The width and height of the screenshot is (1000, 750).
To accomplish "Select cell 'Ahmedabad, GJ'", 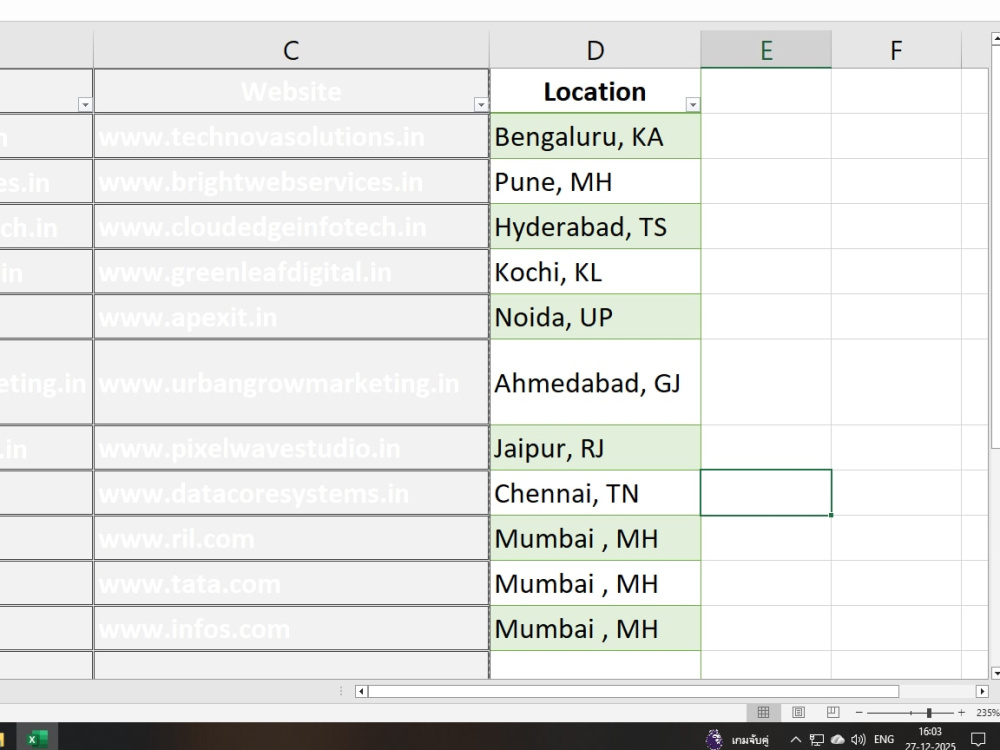I will tap(595, 383).
